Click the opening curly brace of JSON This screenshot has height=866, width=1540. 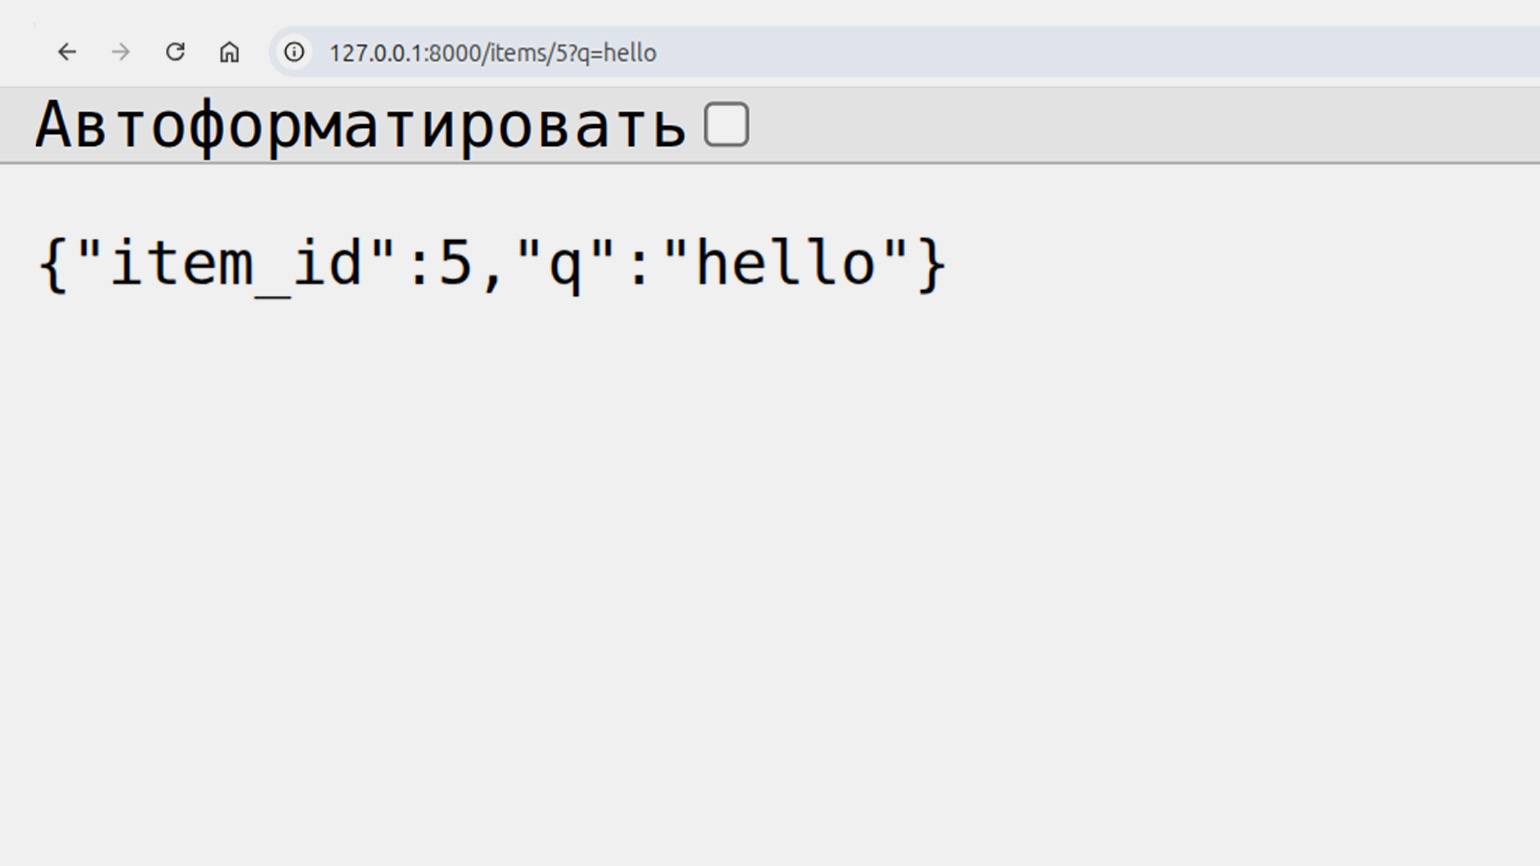coord(52,264)
